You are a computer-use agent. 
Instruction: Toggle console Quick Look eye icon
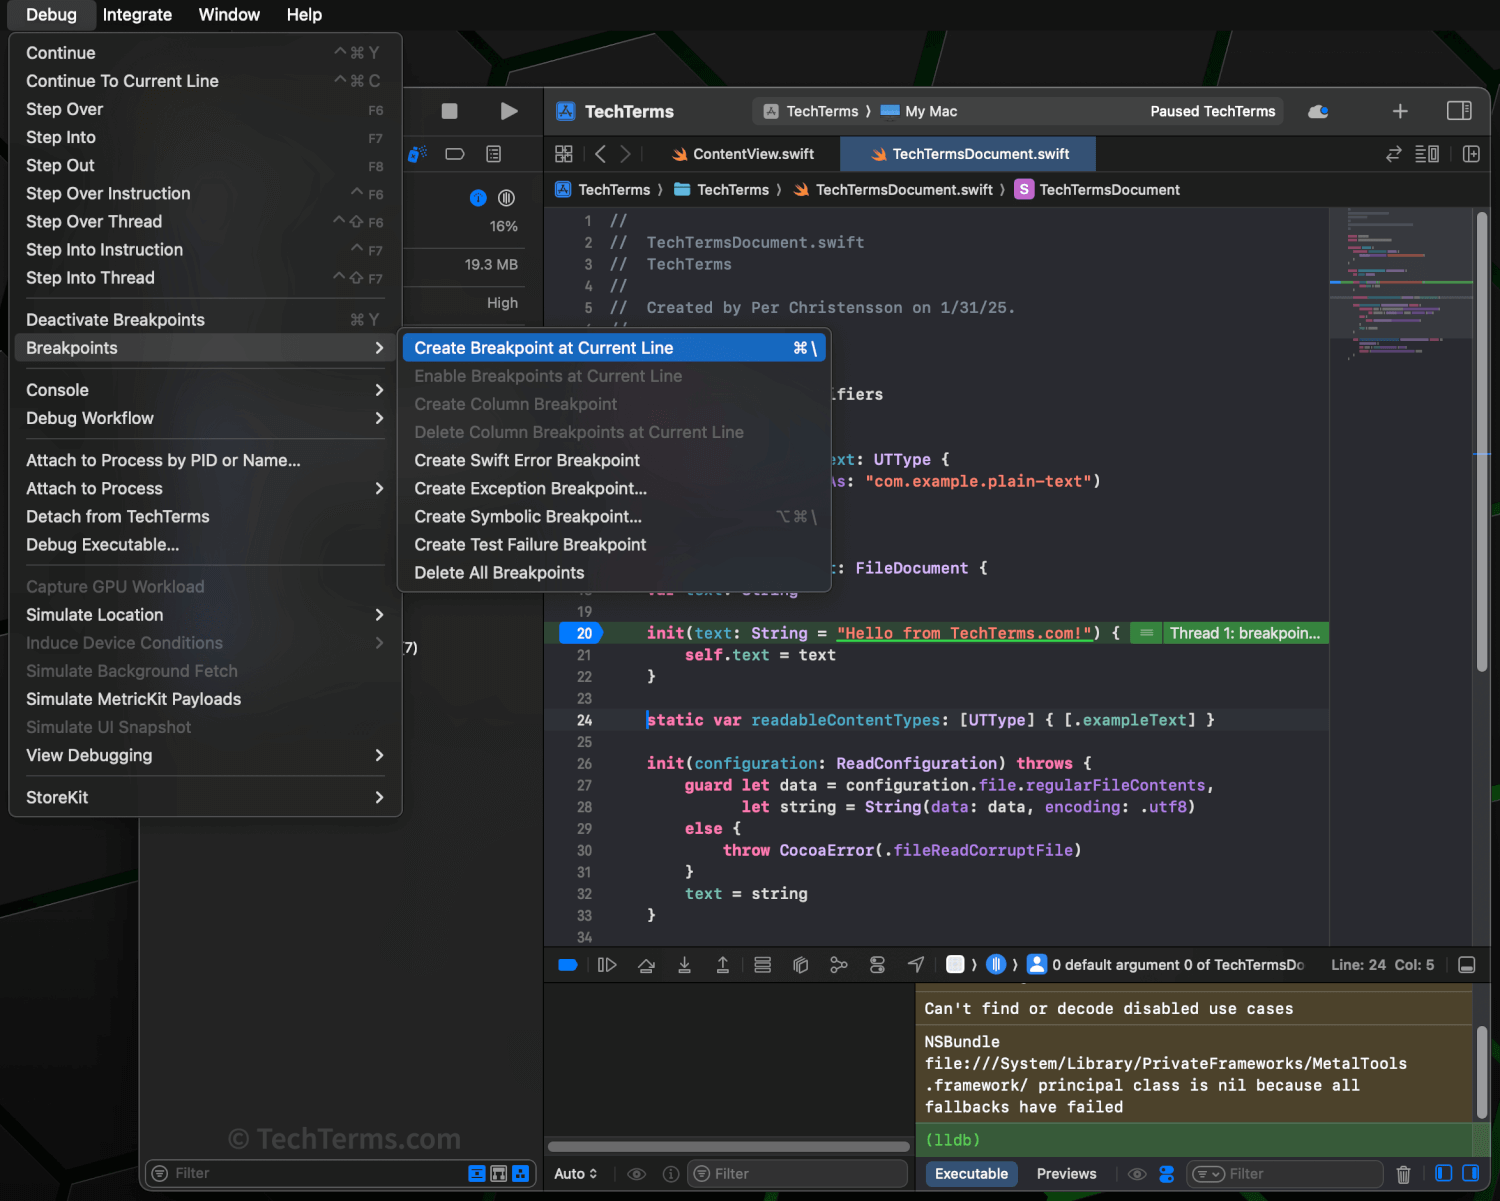1137,1174
